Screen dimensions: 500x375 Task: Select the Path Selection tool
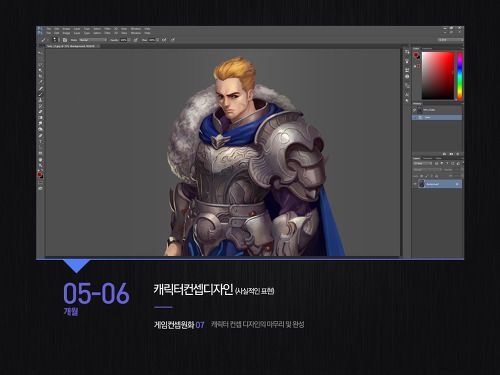tap(41, 147)
